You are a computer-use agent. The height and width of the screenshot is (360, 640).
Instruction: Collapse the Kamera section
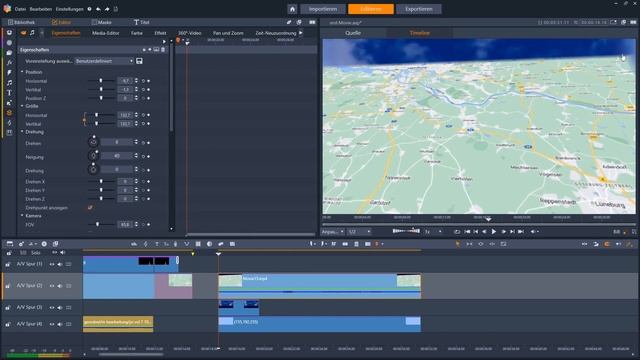tap(22, 216)
